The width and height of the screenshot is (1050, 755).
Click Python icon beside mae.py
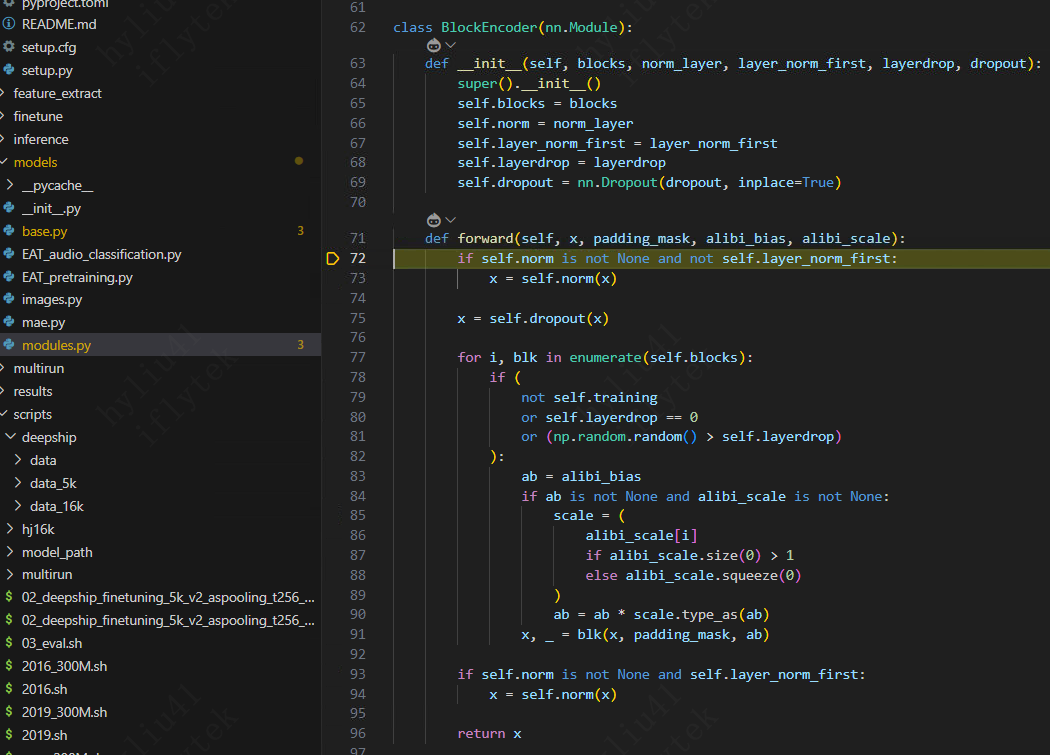pyautogui.click(x=9, y=322)
